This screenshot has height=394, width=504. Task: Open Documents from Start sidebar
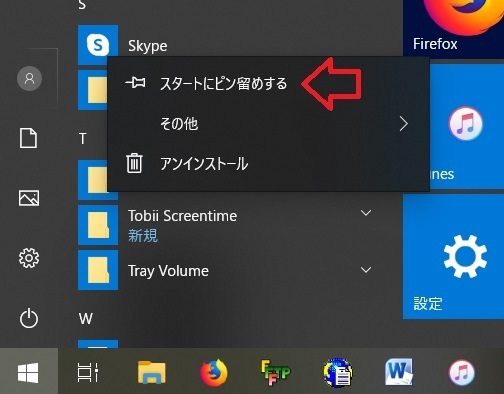coord(28,138)
